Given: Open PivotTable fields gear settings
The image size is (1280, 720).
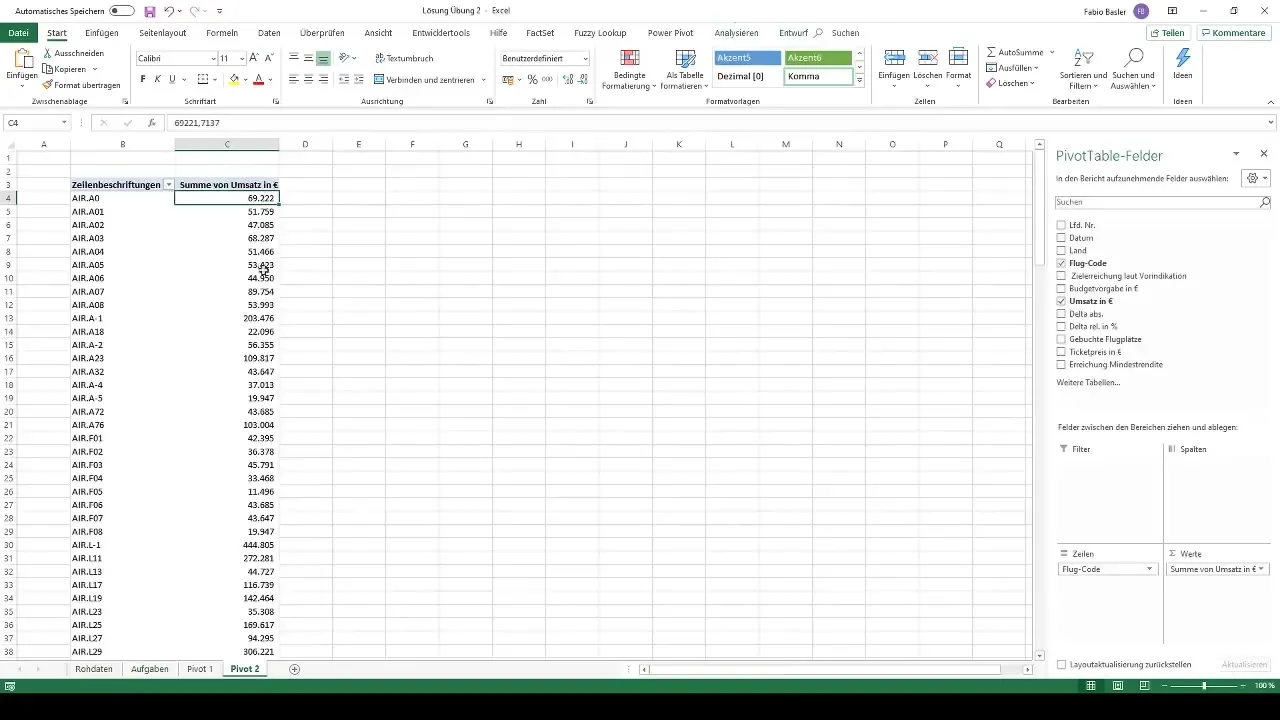Looking at the screenshot, I should click(x=1254, y=178).
